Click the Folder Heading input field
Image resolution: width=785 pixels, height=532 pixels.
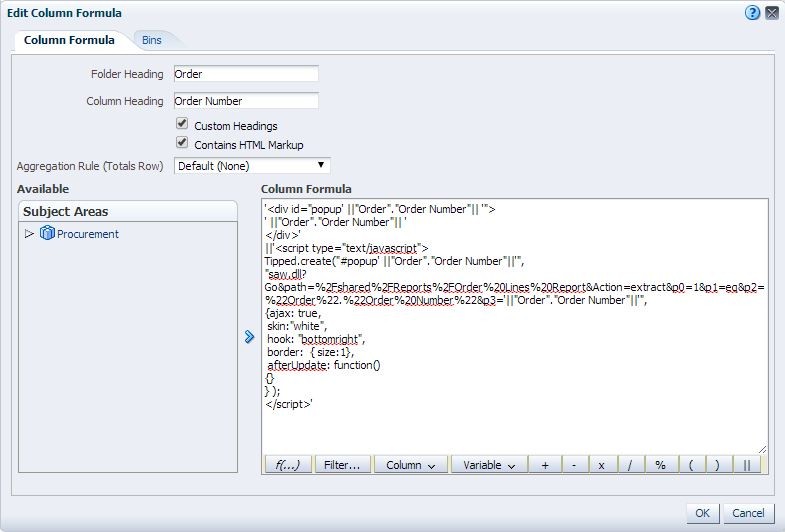pos(246,74)
